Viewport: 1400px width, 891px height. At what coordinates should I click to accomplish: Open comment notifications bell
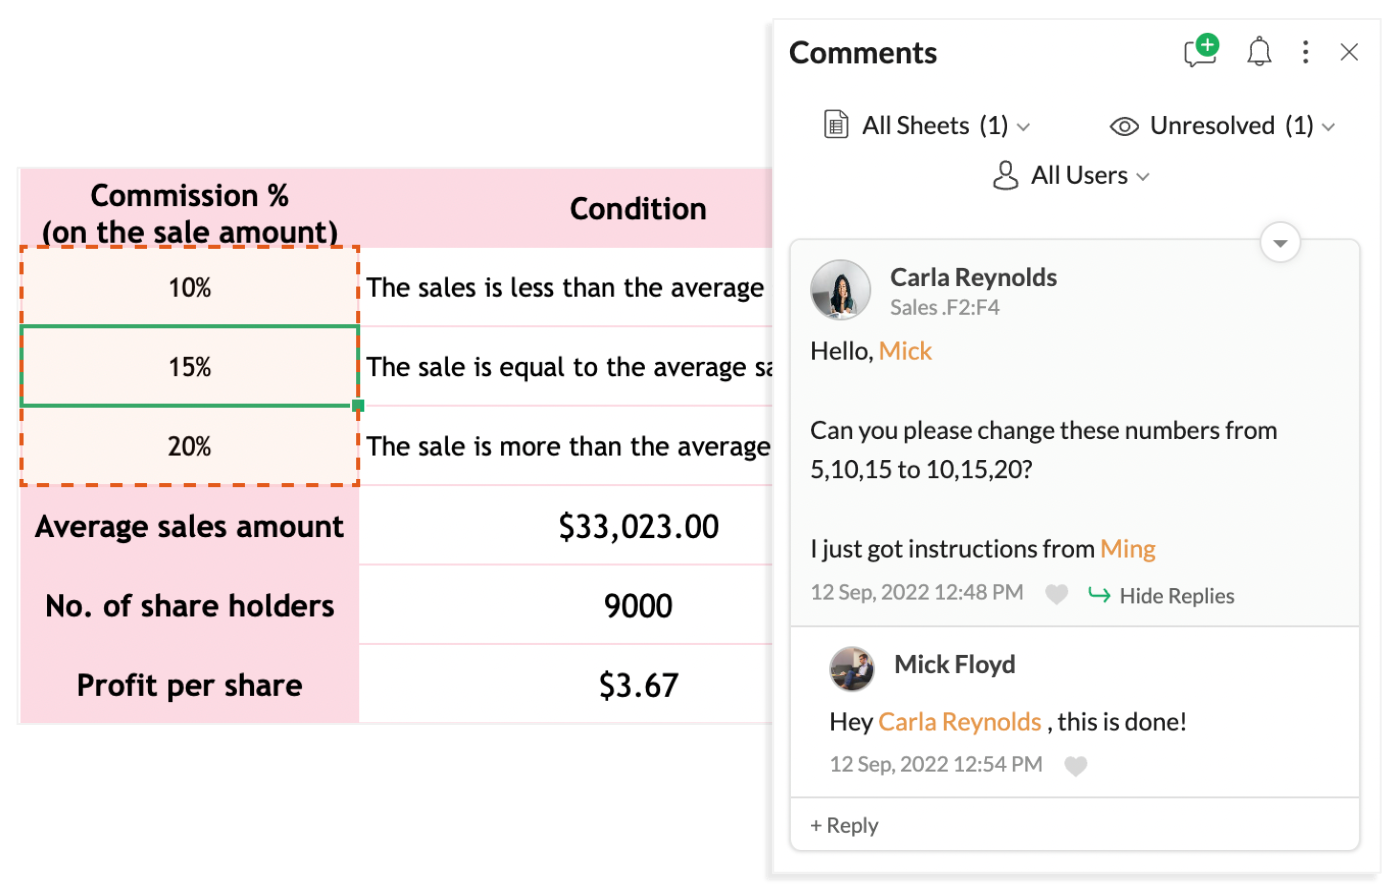(1259, 51)
